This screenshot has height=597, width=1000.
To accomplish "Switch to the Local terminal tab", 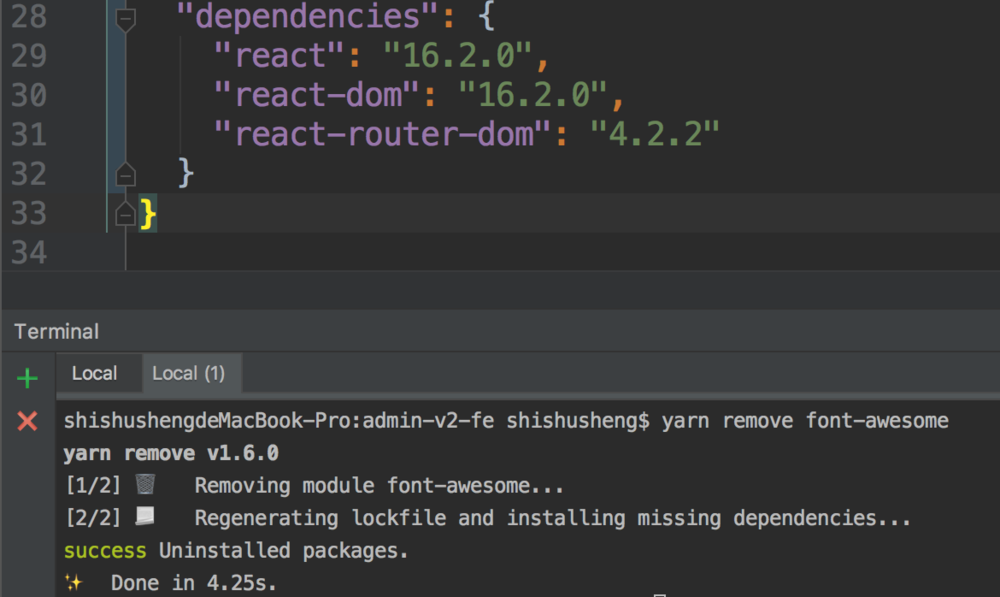I will point(94,373).
